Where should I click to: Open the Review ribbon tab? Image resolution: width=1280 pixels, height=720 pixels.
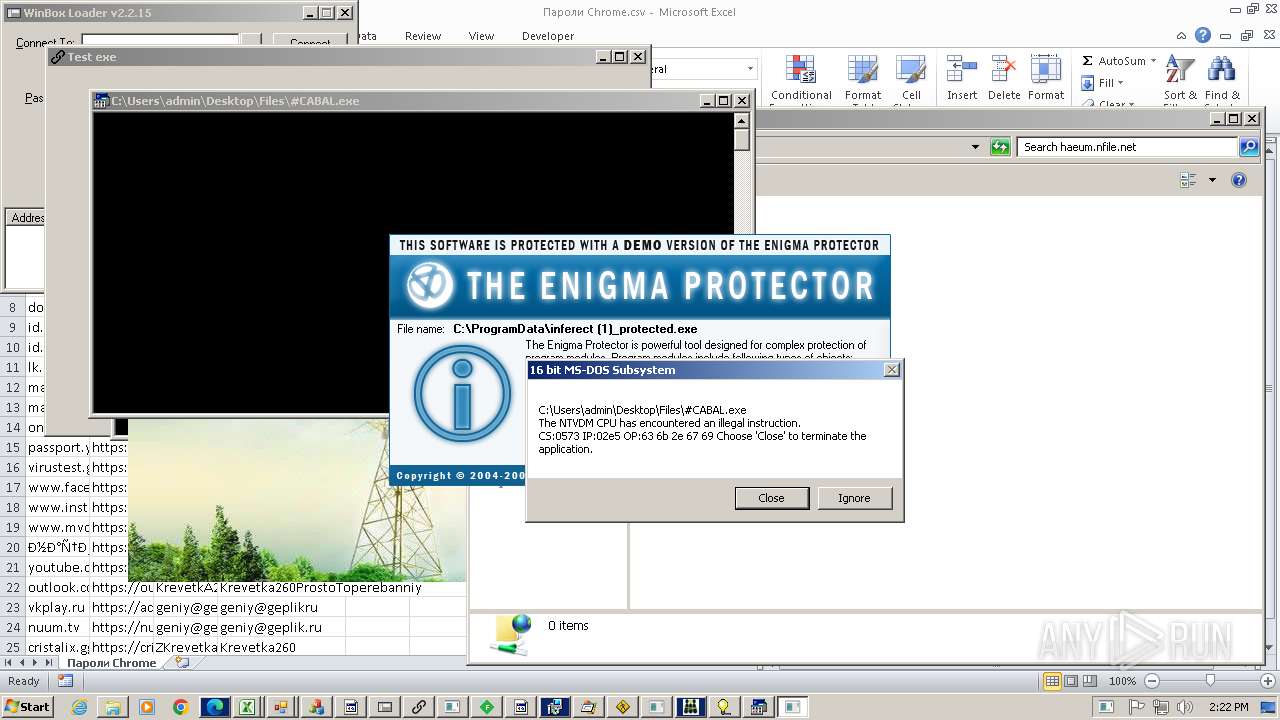click(423, 36)
